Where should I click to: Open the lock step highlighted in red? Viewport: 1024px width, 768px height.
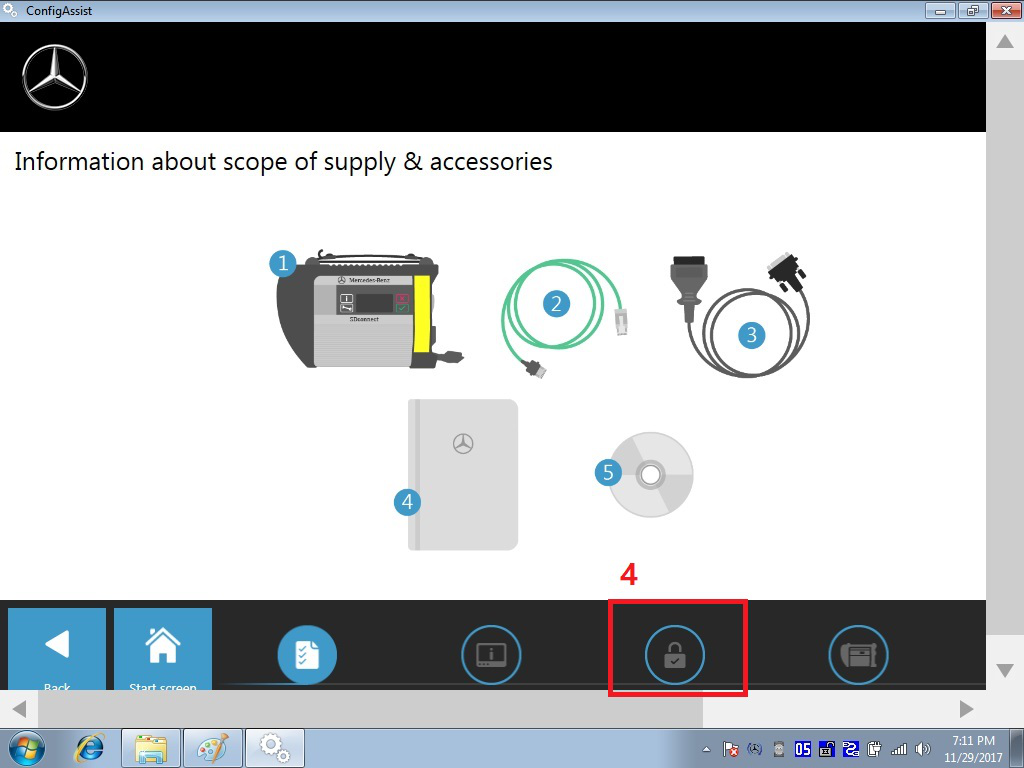[x=677, y=655]
